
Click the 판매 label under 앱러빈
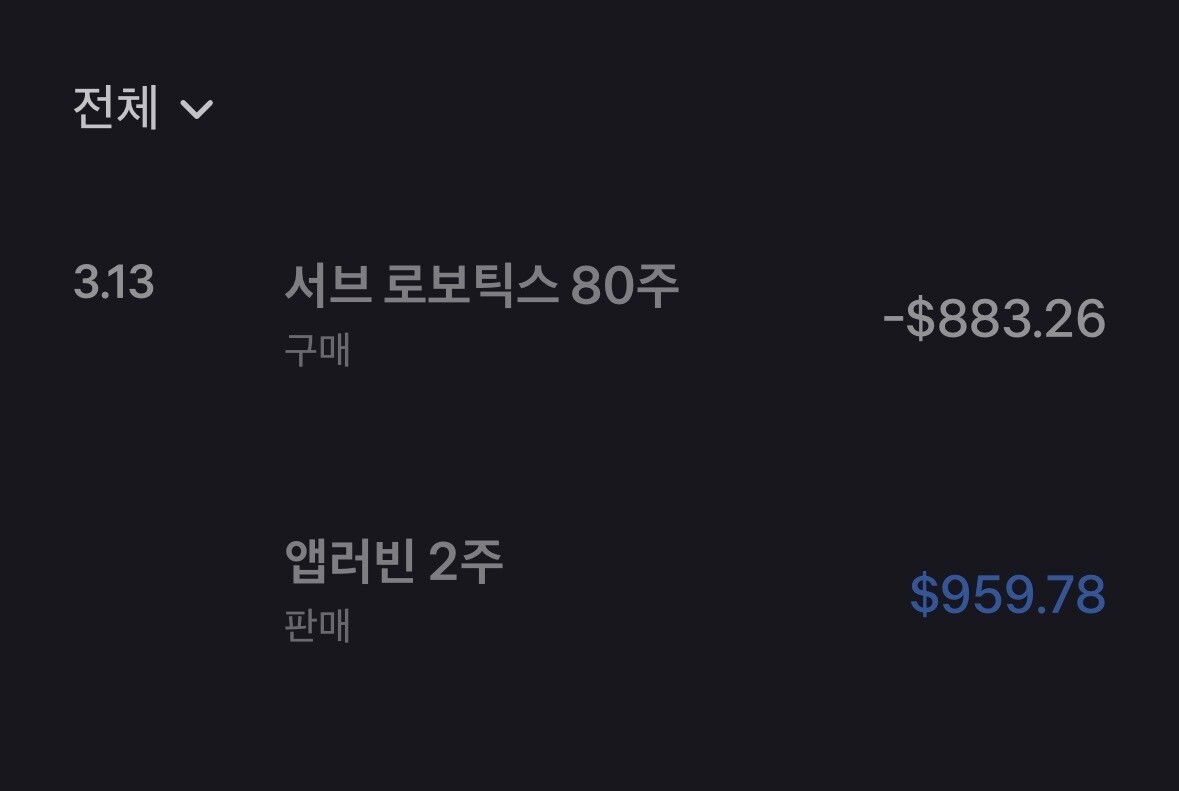[x=317, y=627]
